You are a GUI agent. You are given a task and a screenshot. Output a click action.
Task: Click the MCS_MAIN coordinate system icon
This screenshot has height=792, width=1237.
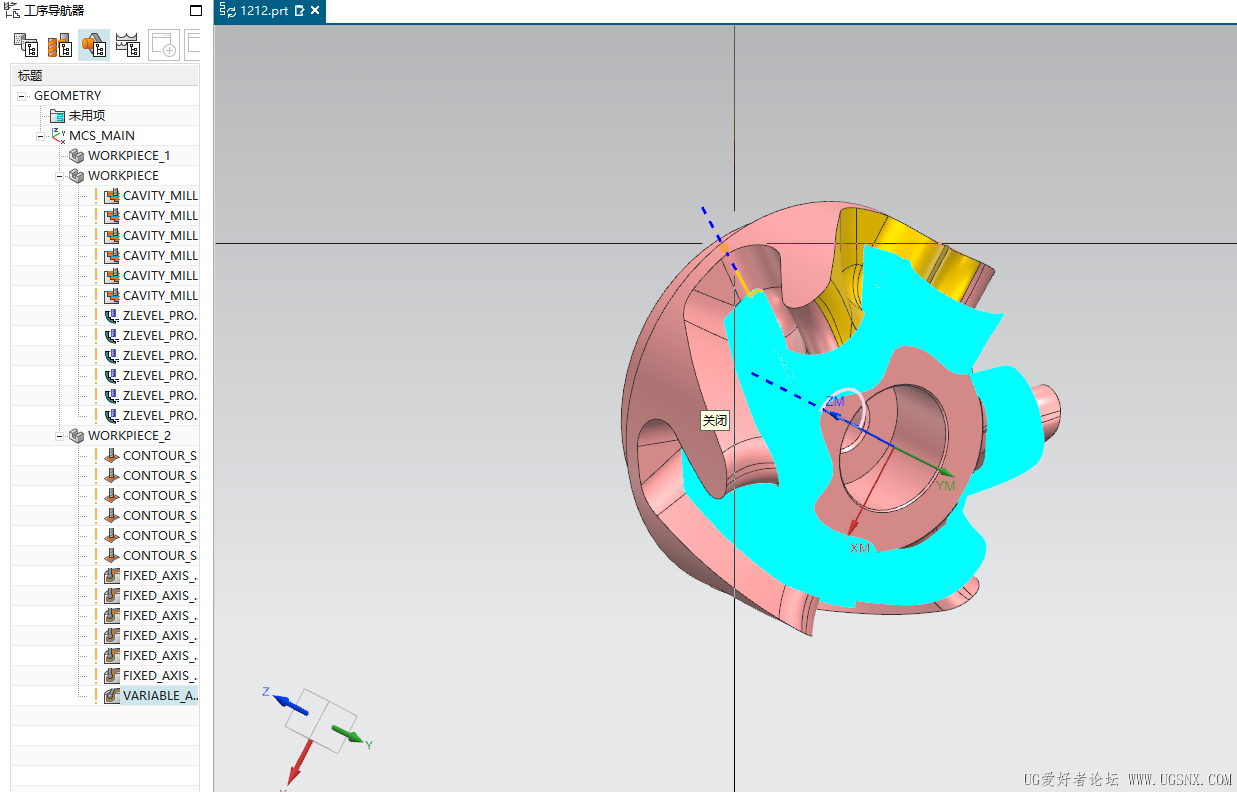[x=58, y=136]
